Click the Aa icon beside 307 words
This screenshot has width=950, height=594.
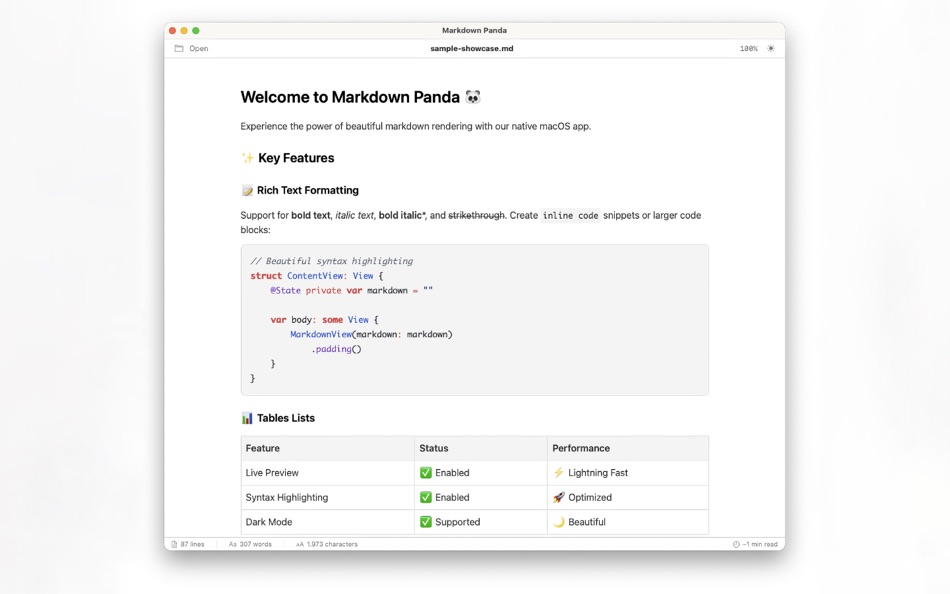coord(232,544)
